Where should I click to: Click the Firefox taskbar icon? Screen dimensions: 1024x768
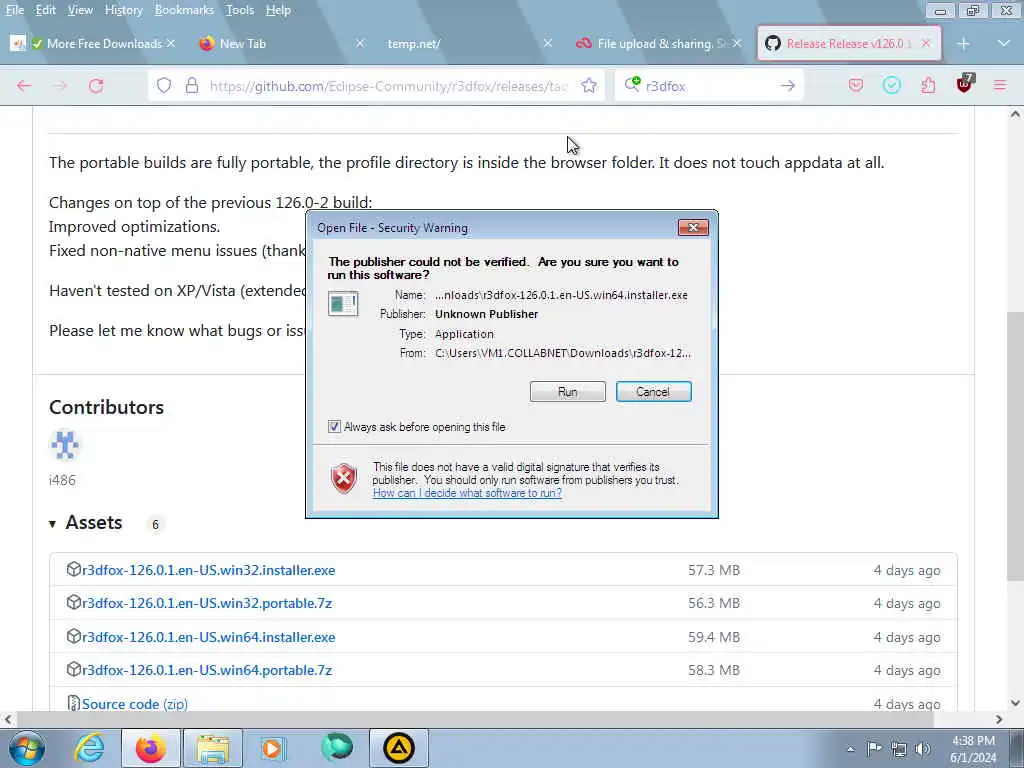coord(151,748)
